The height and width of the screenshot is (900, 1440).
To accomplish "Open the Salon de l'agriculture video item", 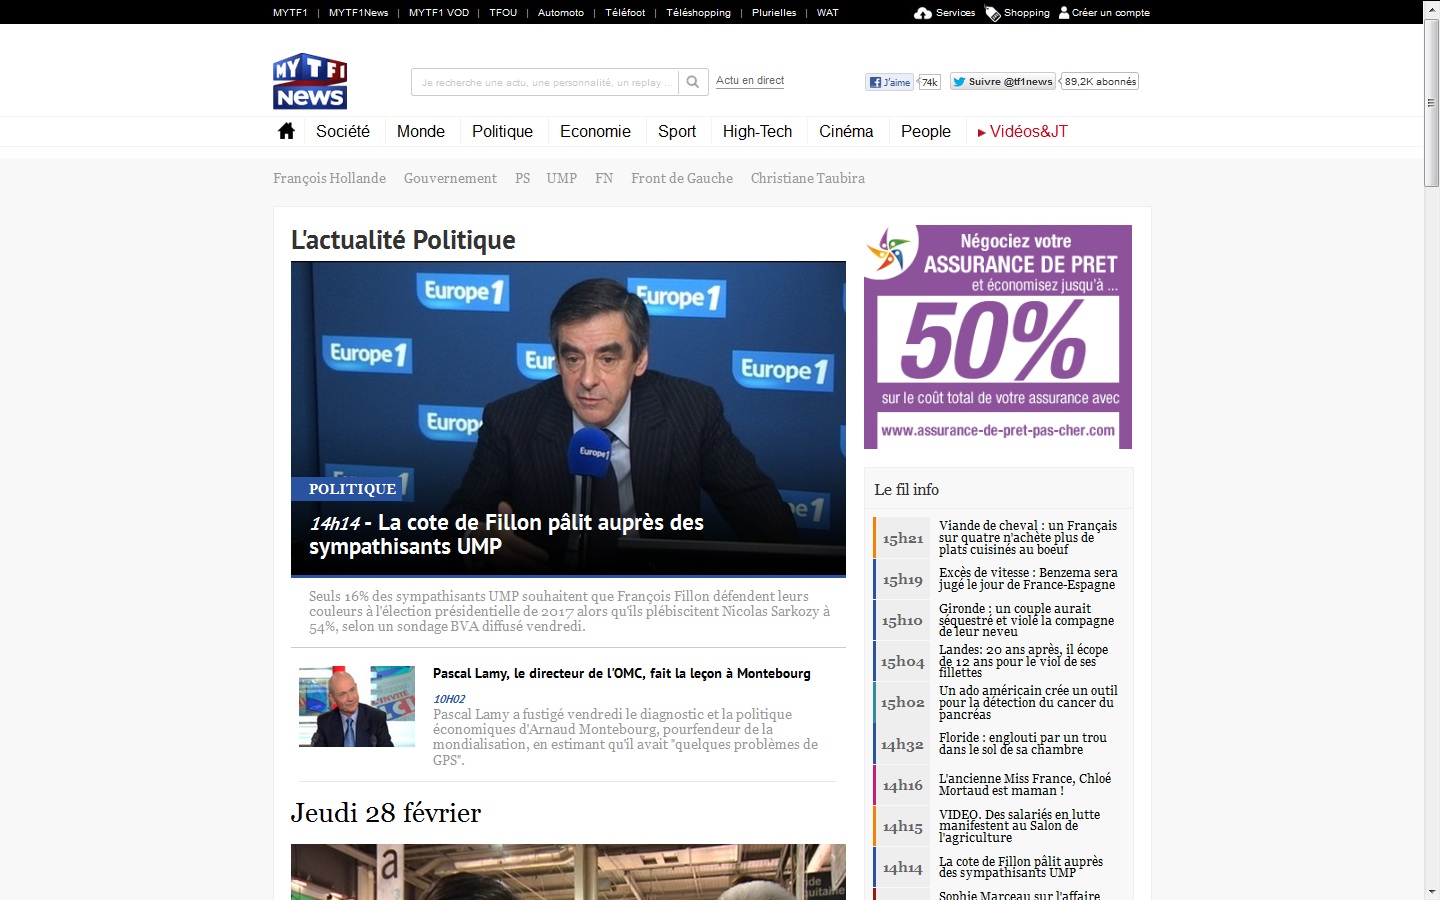I will point(1019,826).
